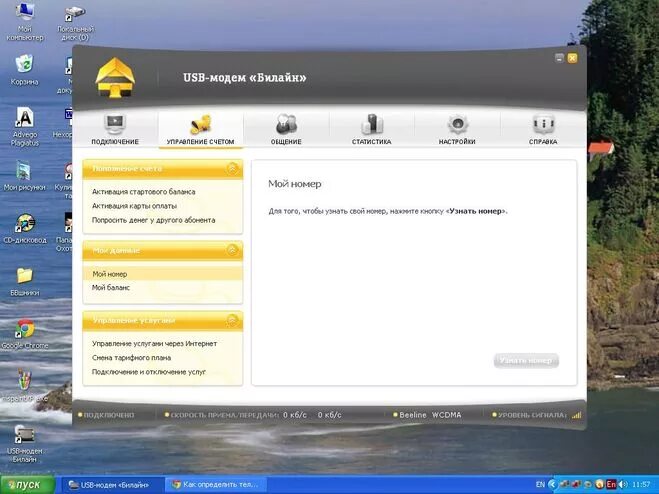659x494 pixels.
Task: Launch Google Chrome from desktop
Action: (x=25, y=334)
